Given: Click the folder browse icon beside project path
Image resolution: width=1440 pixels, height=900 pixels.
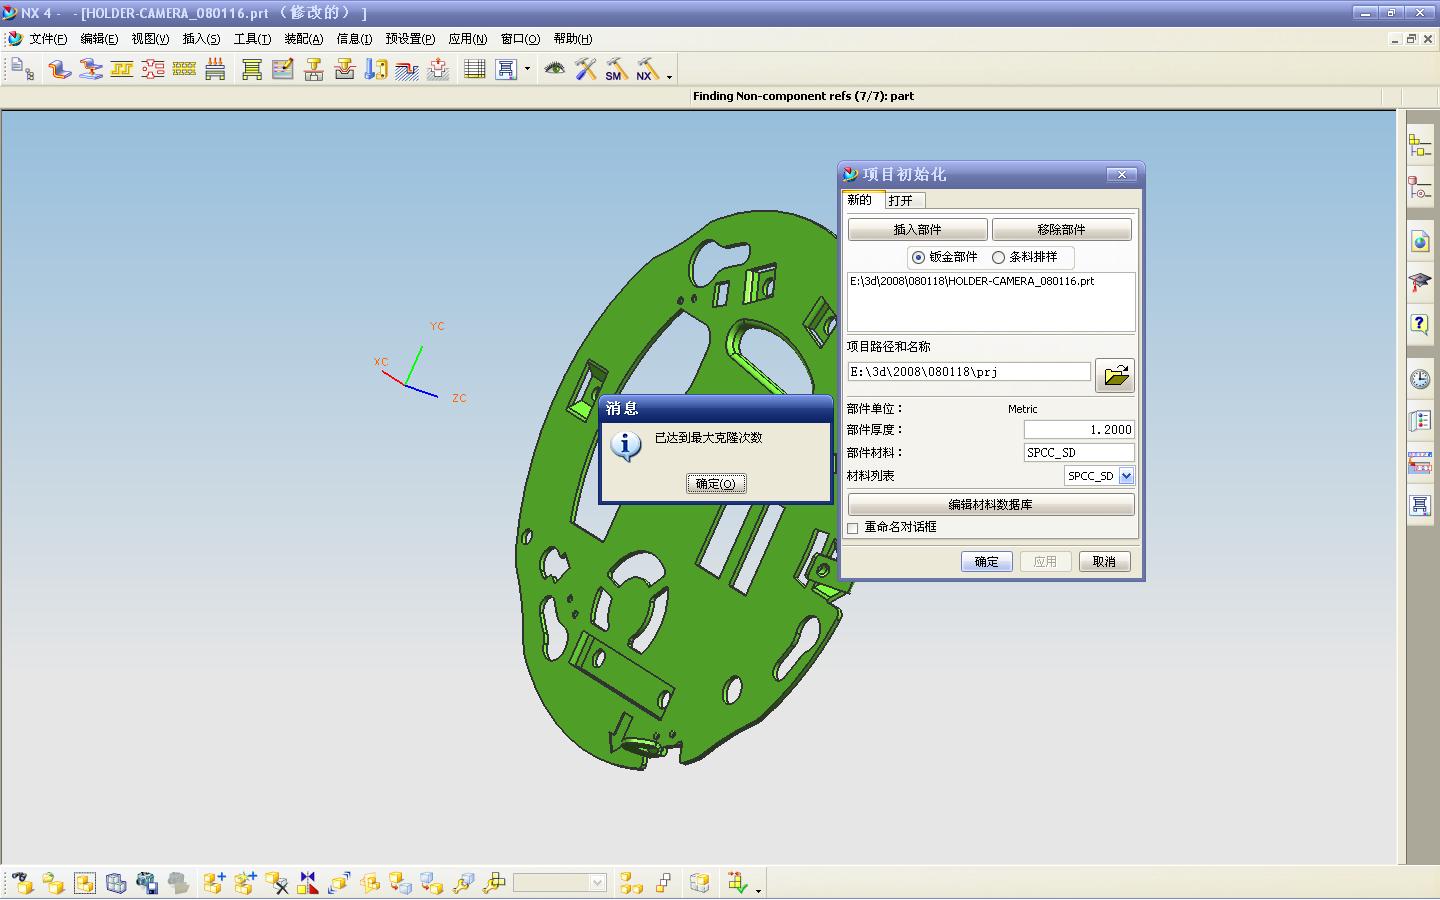Looking at the screenshot, I should tap(1115, 376).
